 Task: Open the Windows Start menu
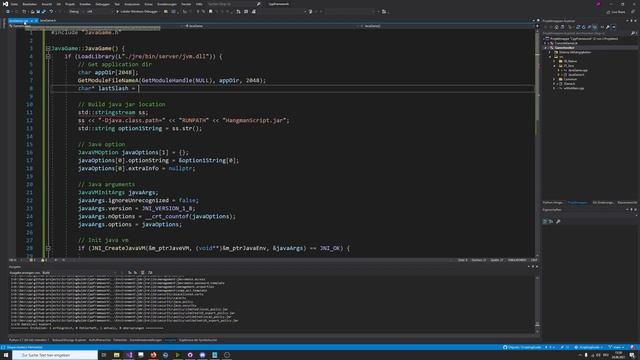[6, 355]
